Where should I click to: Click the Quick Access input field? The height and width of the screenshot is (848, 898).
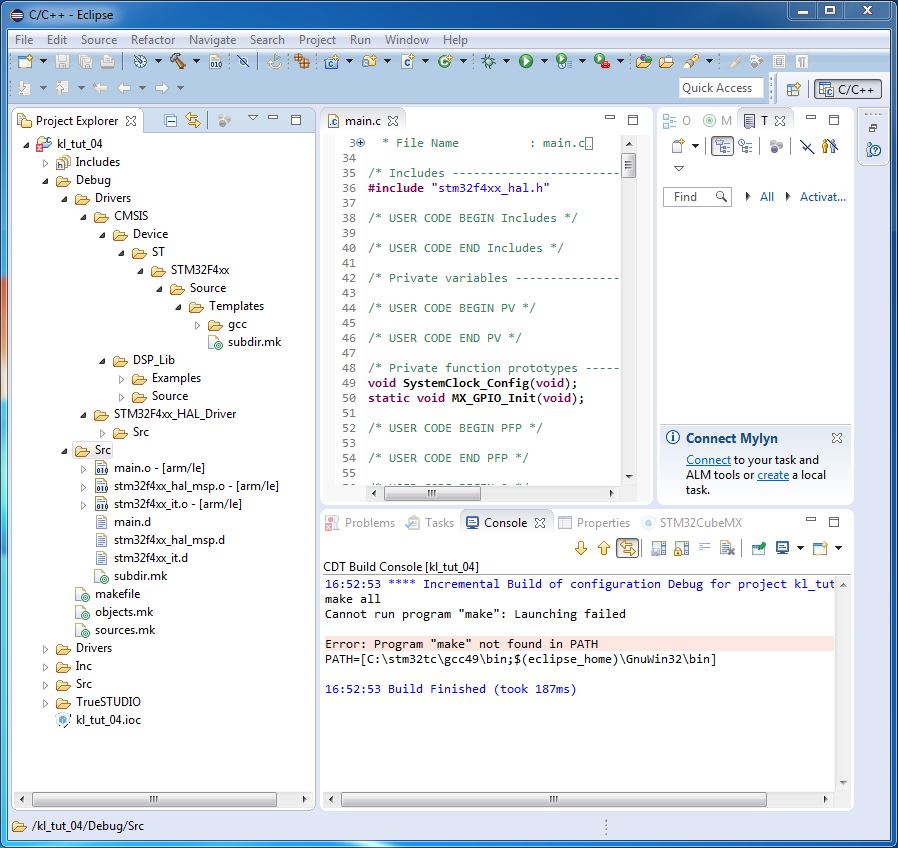pos(722,88)
